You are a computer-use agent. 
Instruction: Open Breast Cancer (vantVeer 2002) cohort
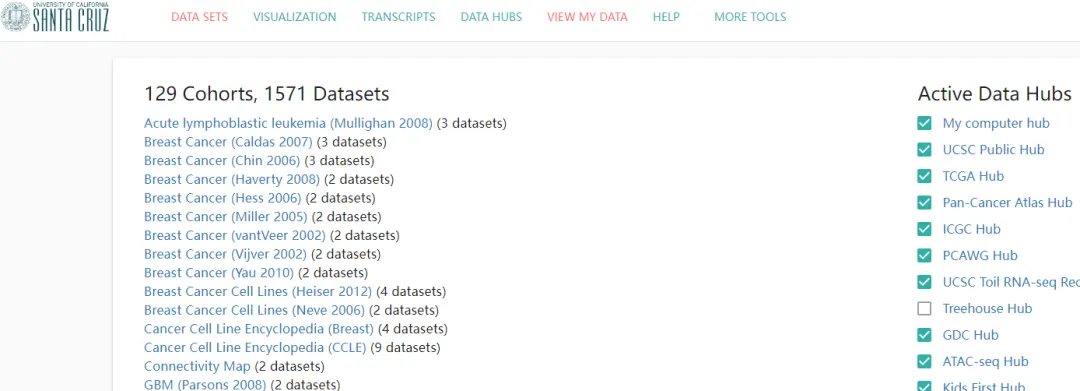235,235
